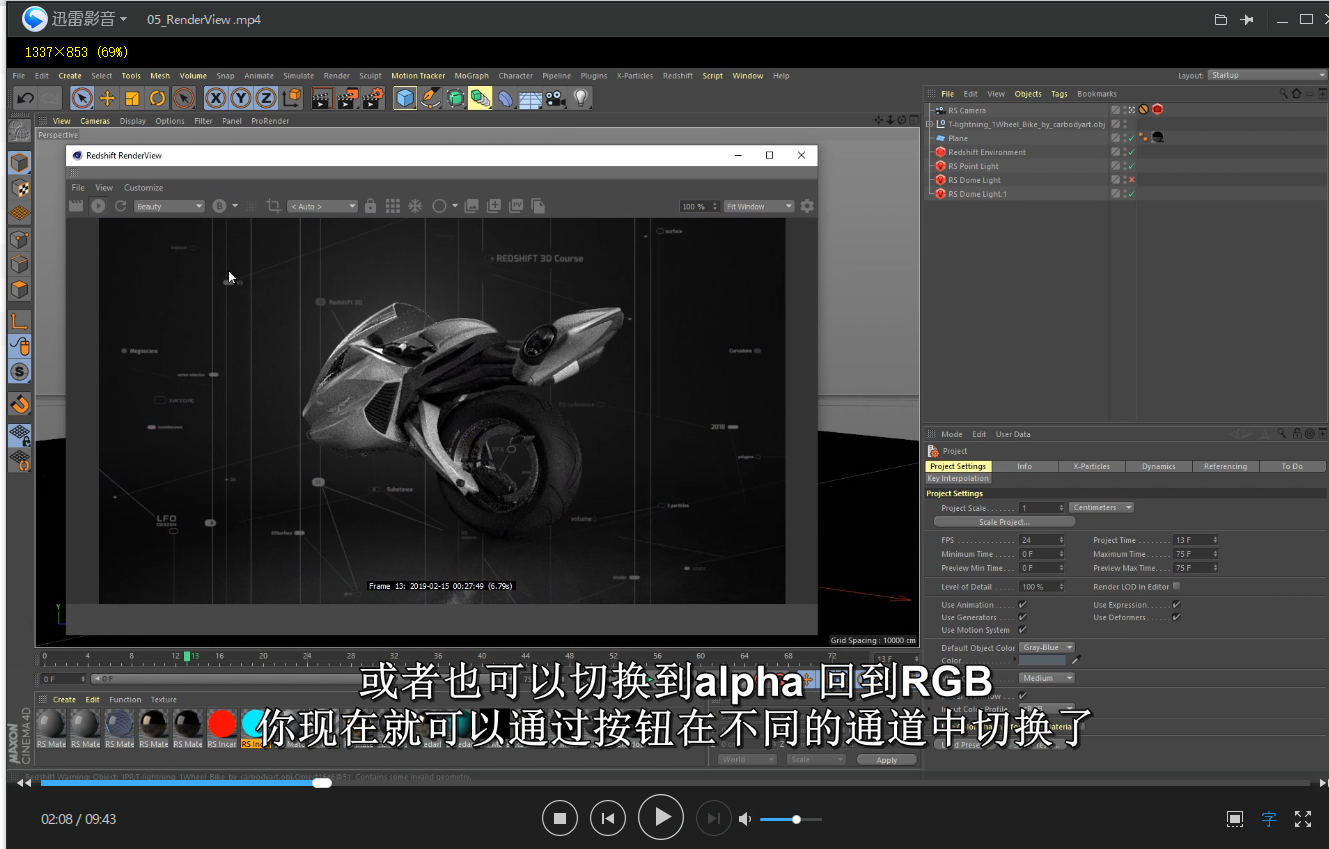The width and height of the screenshot is (1329, 849).
Task: Select the Move tool in the toolbar
Action: [107, 98]
